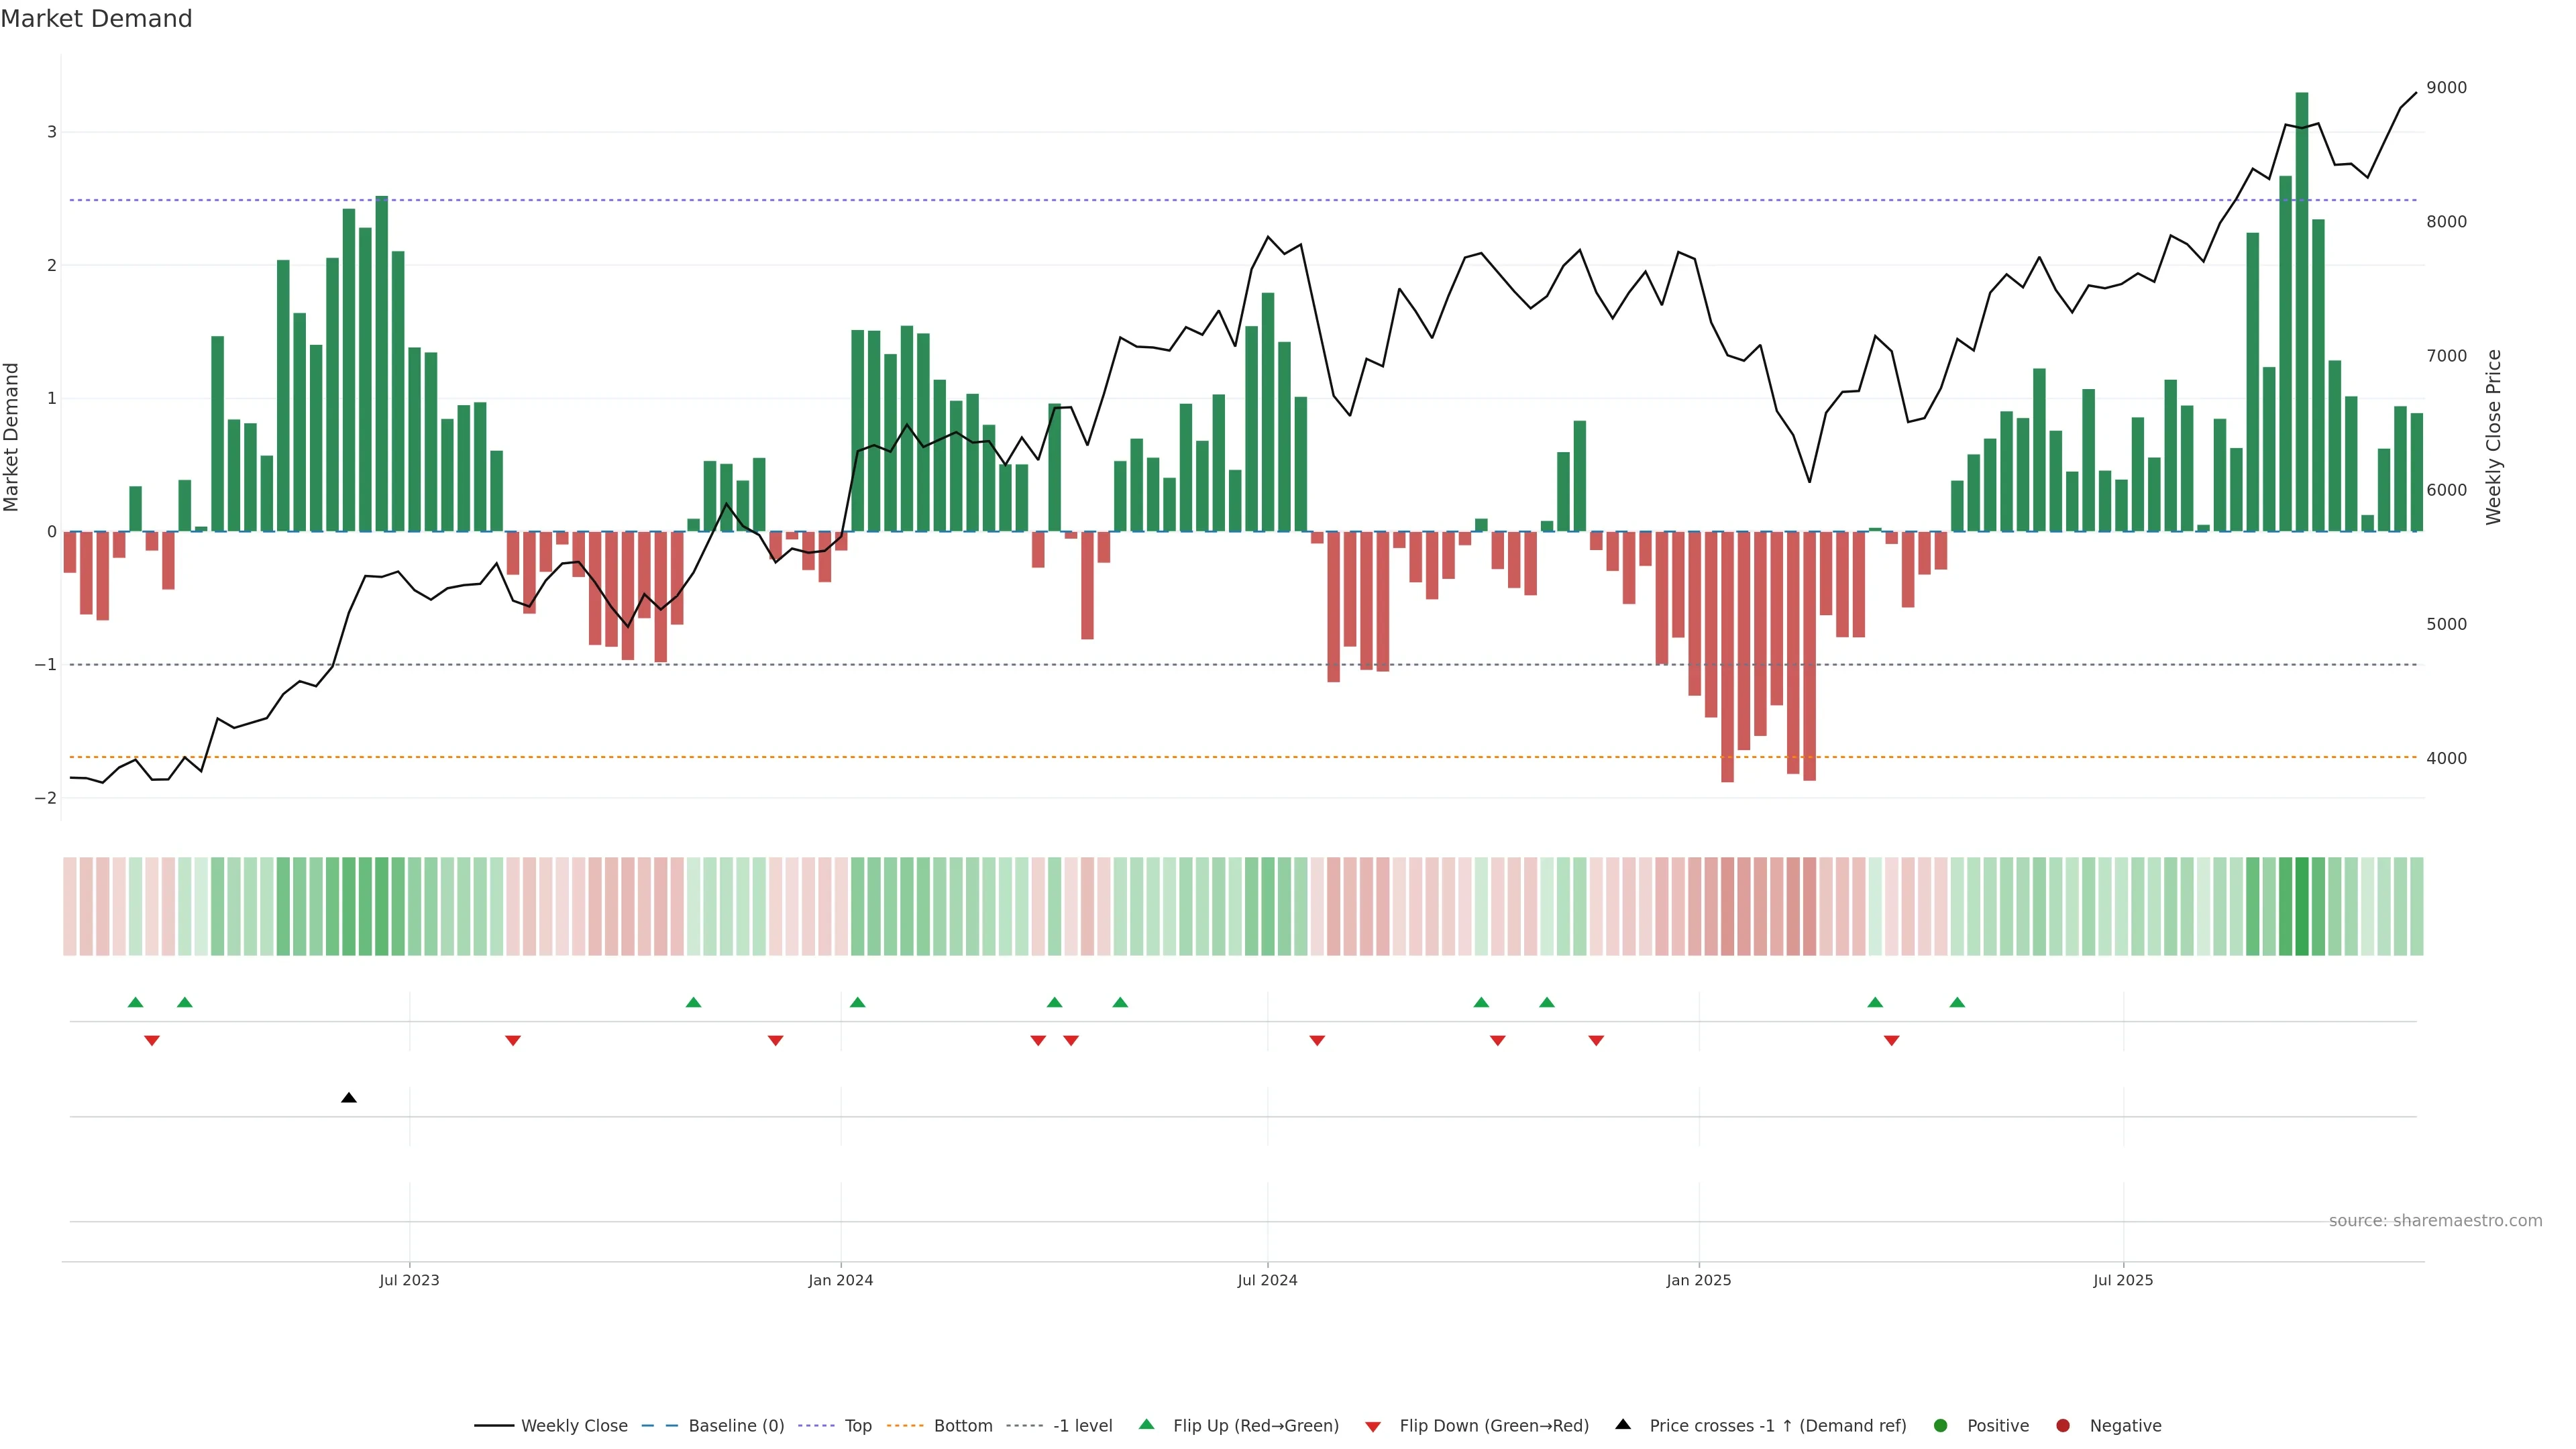2576x1449 pixels.
Task: Click the red Negative circle in legend
Action: click(x=2063, y=1425)
